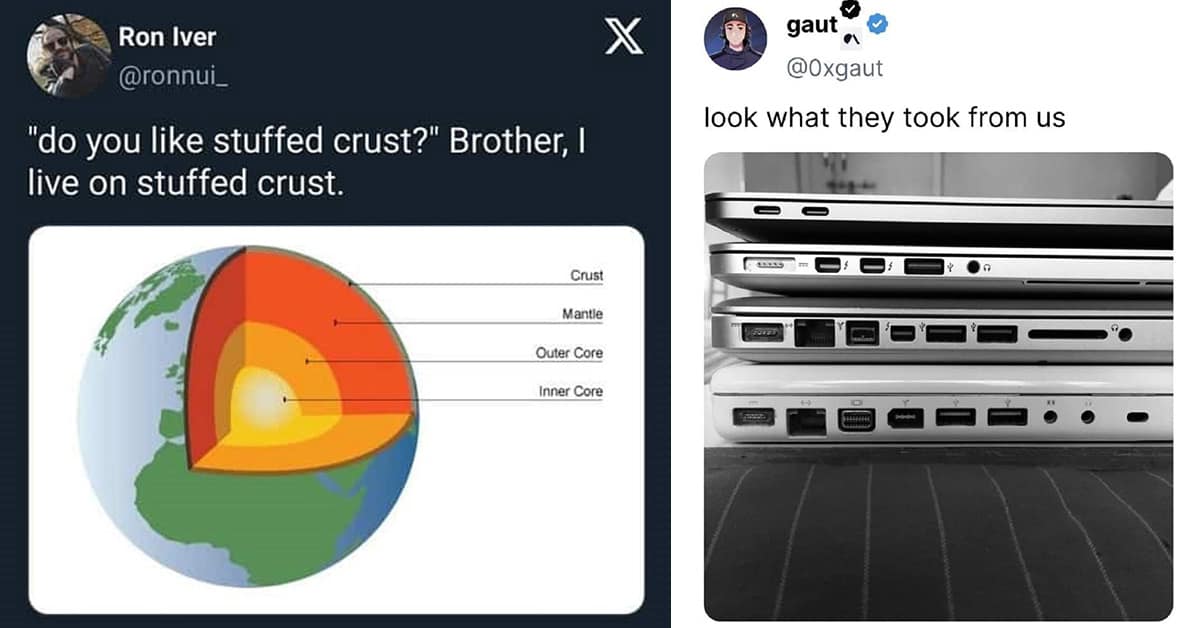Open gaut's profile avatar
1200x628 pixels.
pyautogui.click(x=735, y=38)
